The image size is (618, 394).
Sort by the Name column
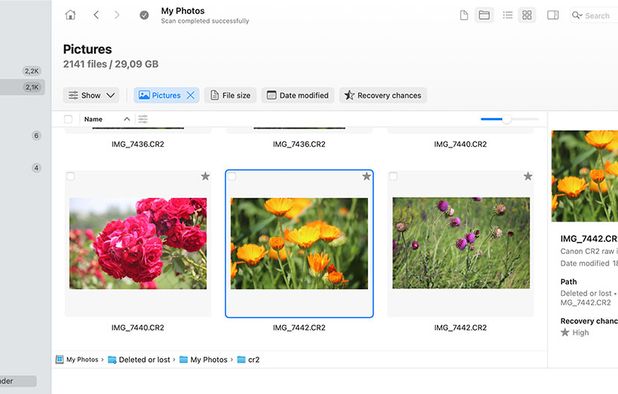coord(93,119)
